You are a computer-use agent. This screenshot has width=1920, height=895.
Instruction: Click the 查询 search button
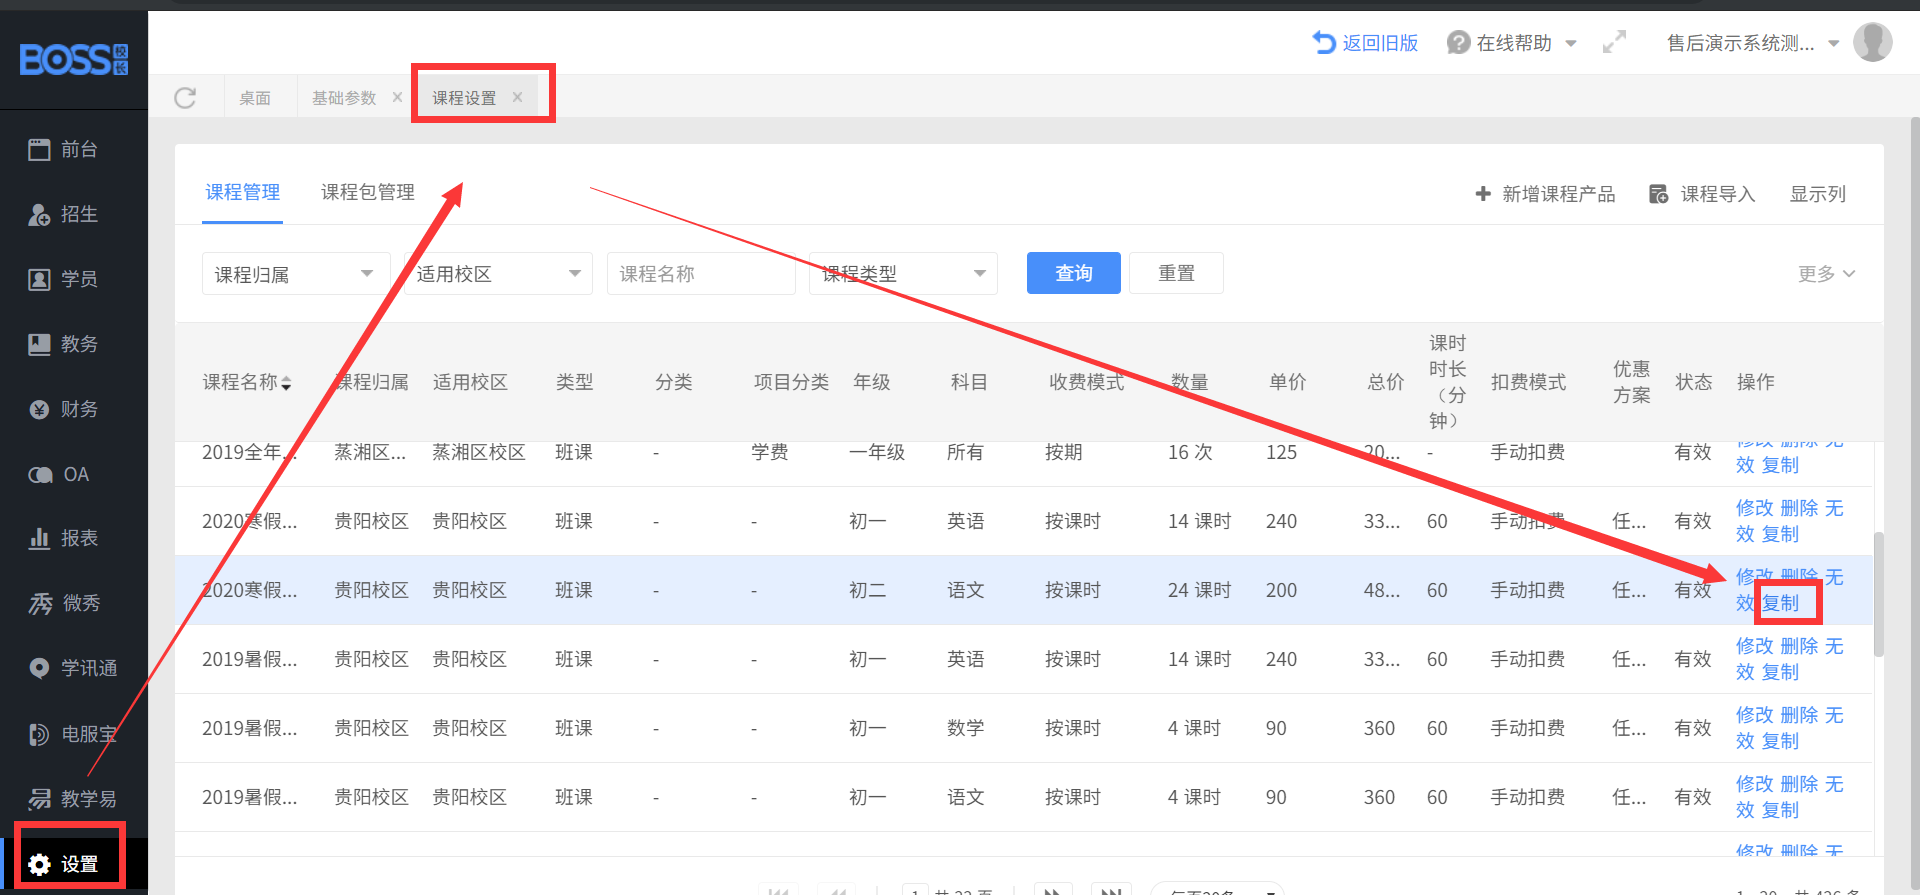[1074, 273]
